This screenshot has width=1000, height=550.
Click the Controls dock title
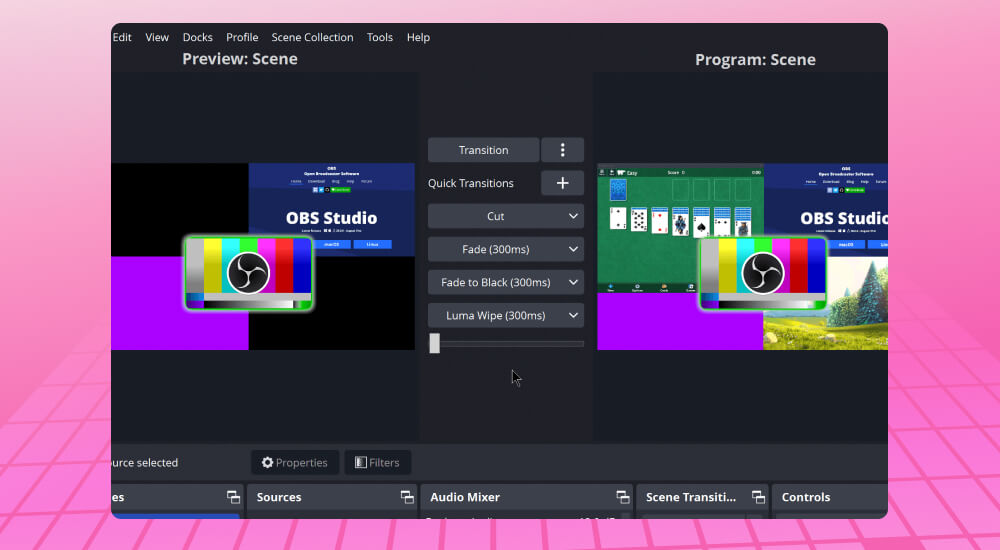point(806,497)
